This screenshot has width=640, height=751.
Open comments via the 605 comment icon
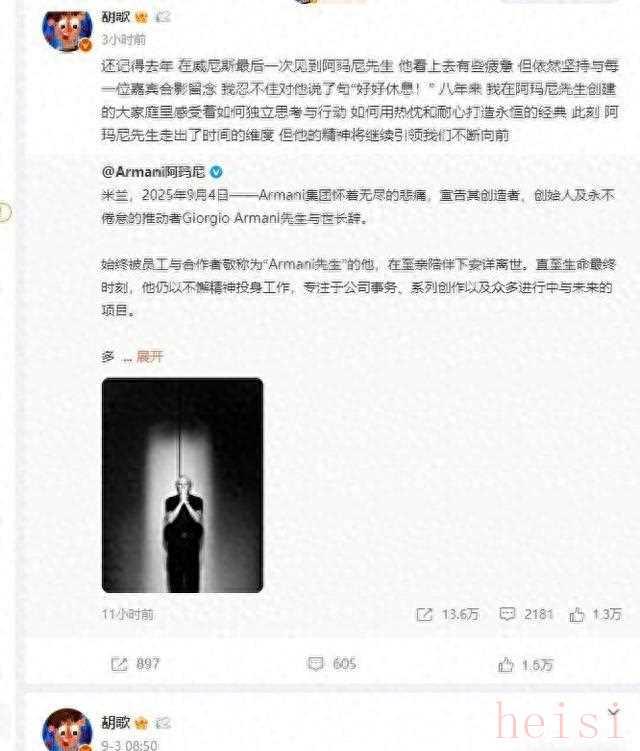[315, 664]
